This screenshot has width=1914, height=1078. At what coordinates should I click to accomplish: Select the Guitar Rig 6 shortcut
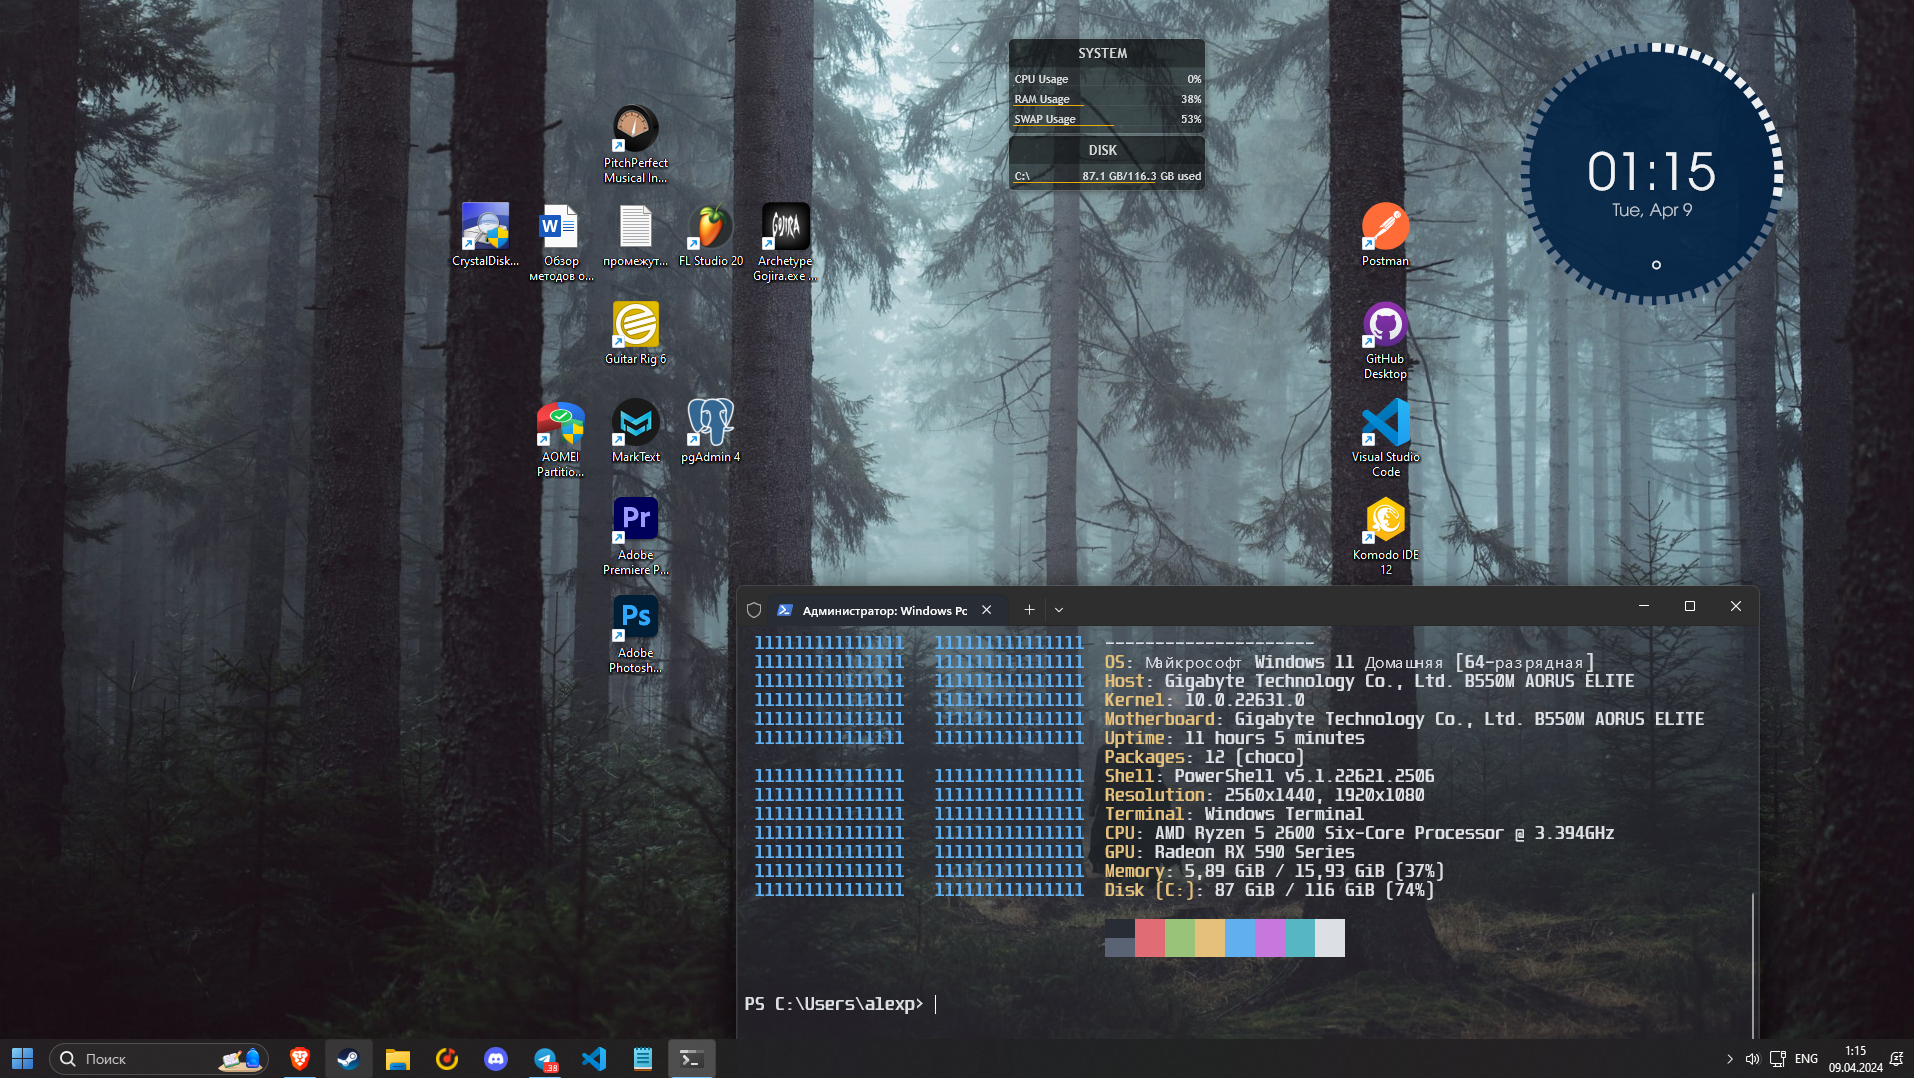[635, 333]
